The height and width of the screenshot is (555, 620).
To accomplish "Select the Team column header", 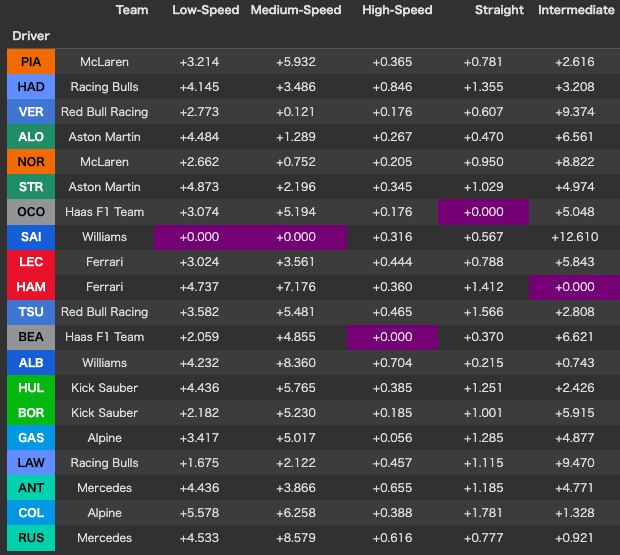I will [132, 10].
